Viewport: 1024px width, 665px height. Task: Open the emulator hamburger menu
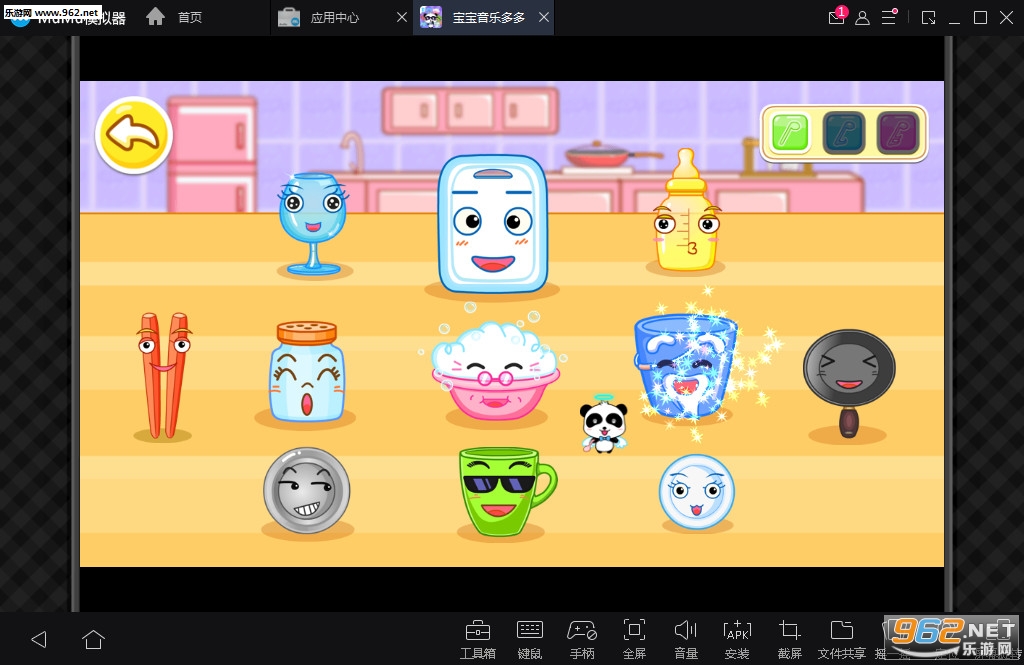click(888, 17)
